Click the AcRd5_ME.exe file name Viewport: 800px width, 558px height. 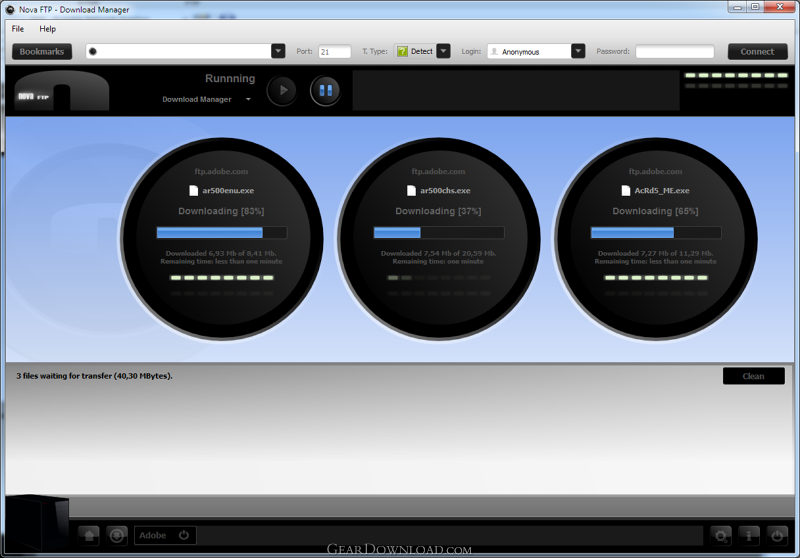[662, 190]
